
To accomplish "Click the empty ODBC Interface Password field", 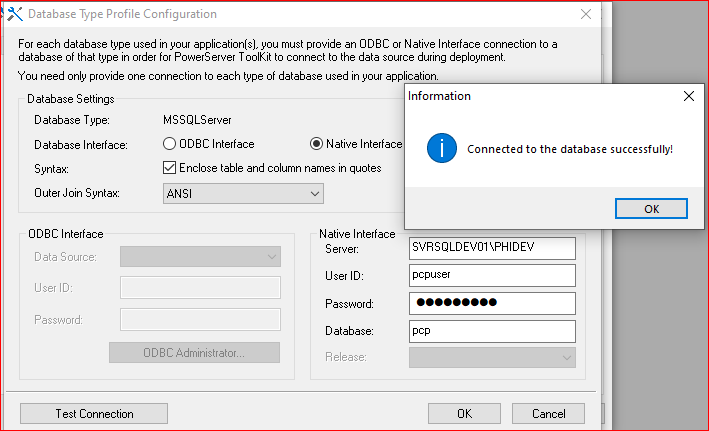I will 200,320.
